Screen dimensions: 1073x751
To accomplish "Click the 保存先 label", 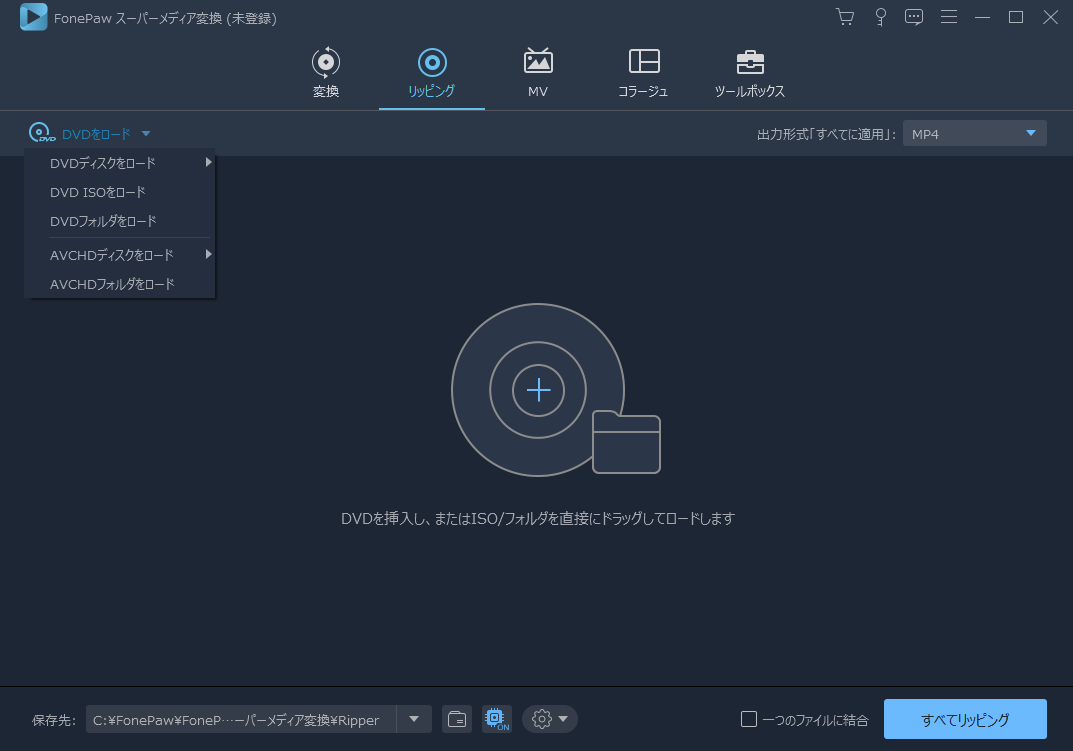I will click(53, 720).
